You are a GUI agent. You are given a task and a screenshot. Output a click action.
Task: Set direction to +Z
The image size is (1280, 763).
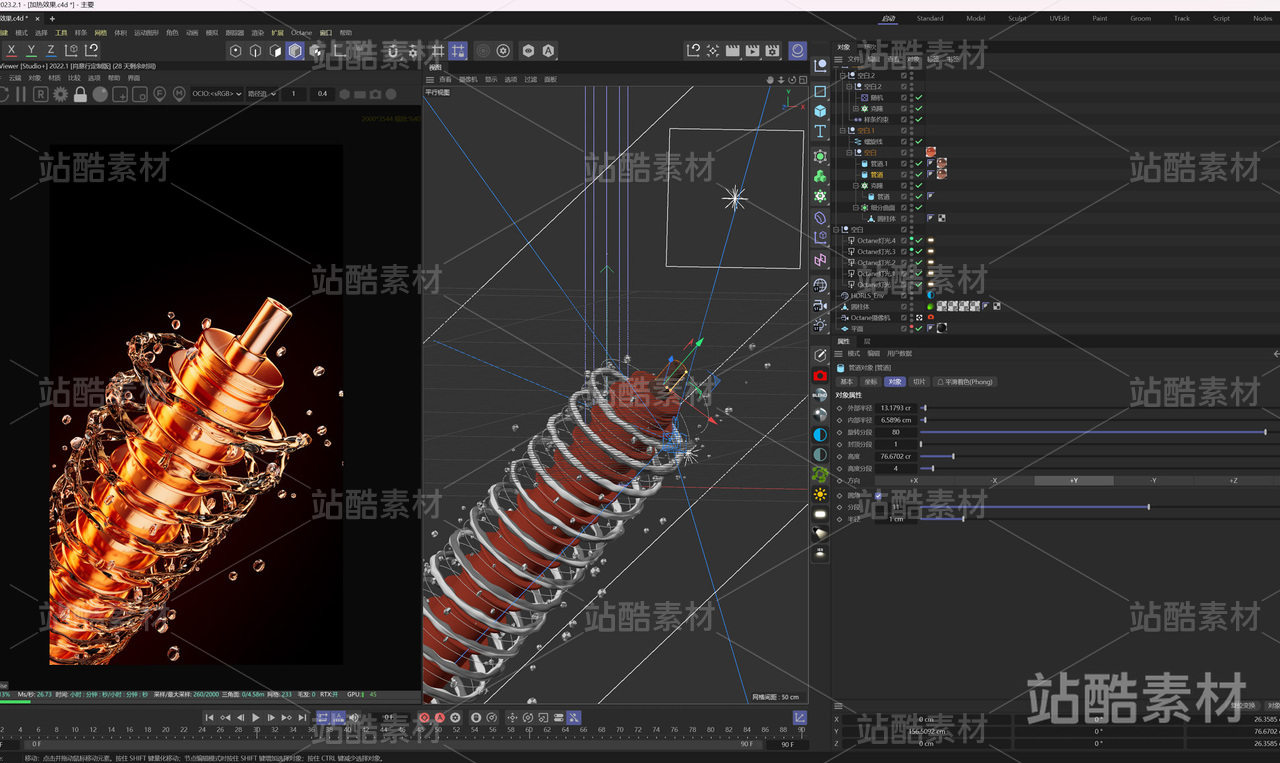click(1233, 481)
